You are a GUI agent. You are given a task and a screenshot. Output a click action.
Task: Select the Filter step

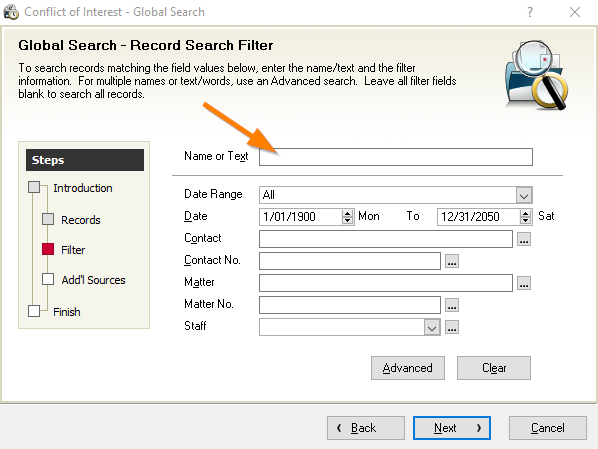click(x=73, y=250)
